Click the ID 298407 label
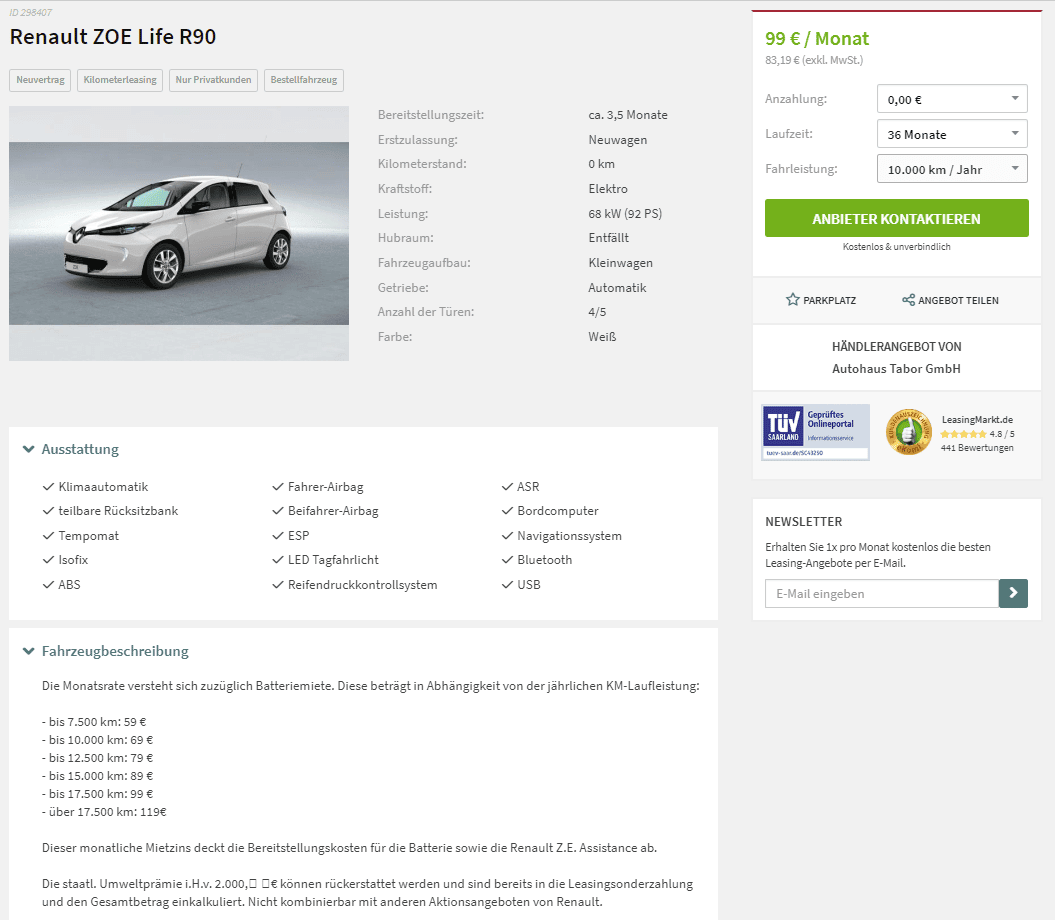Image resolution: width=1055 pixels, height=920 pixels. (30, 13)
